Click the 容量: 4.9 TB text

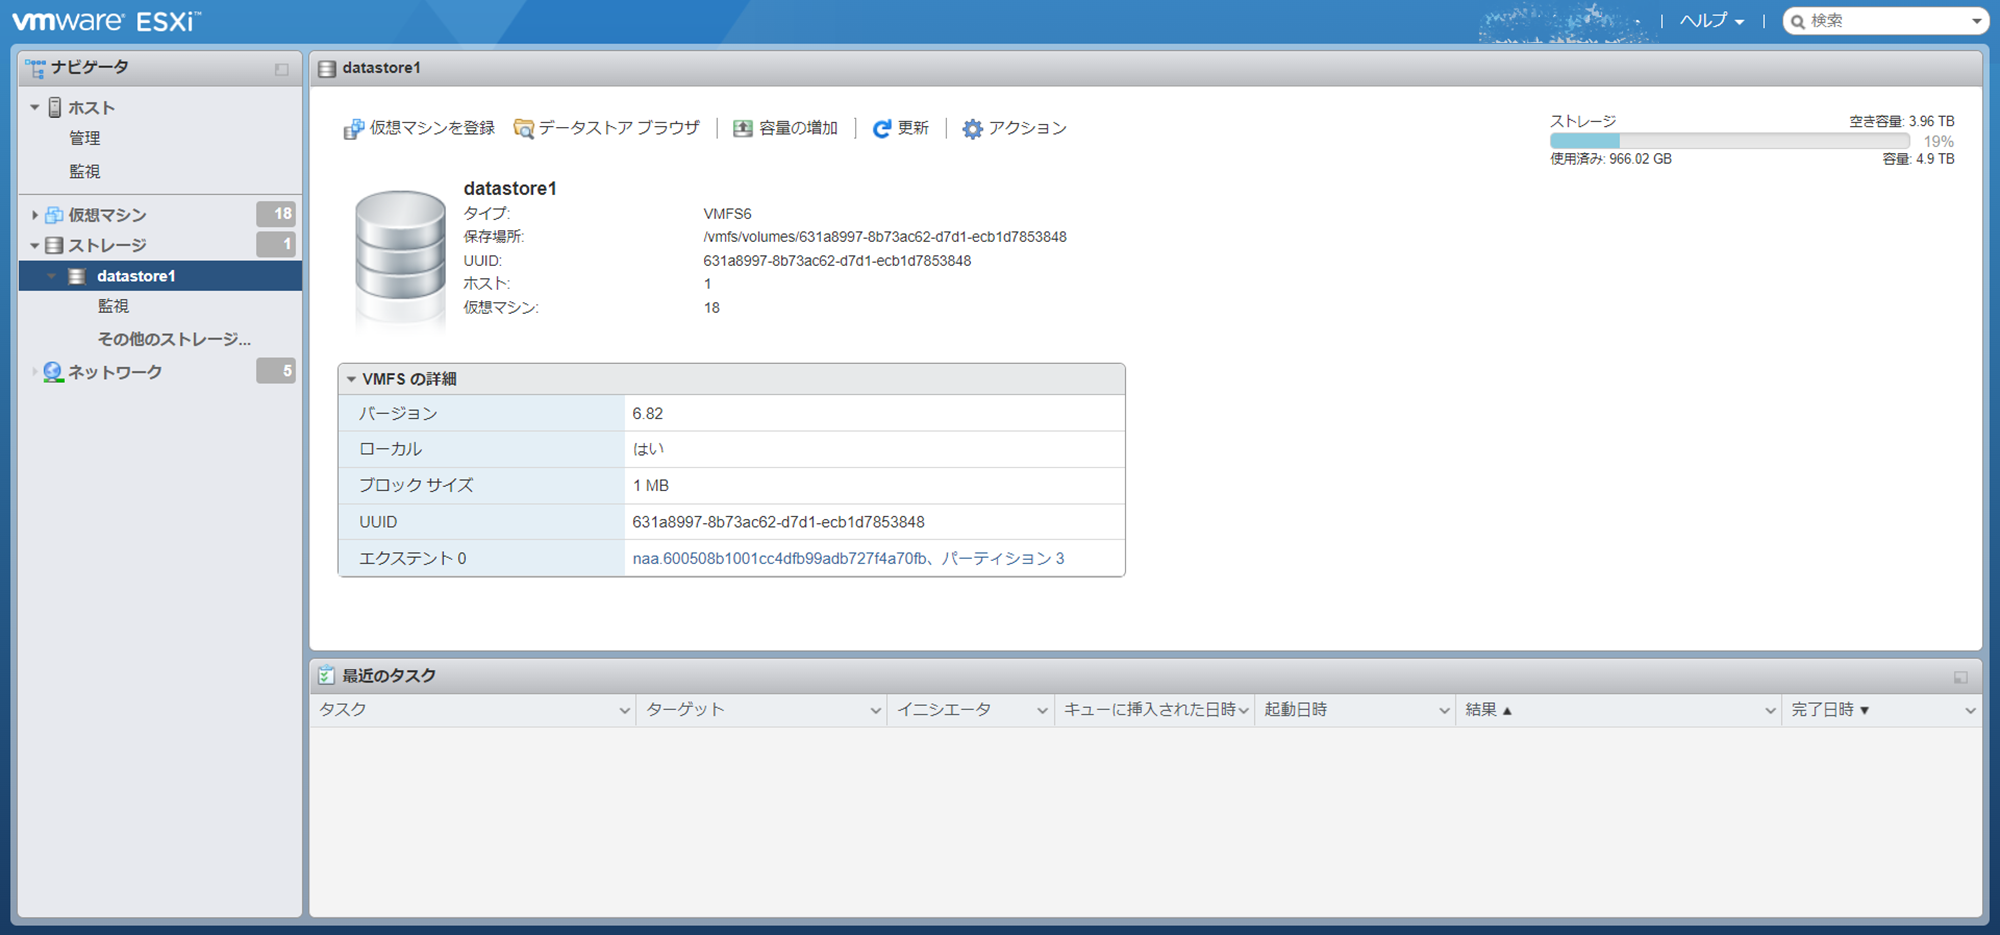click(1918, 159)
